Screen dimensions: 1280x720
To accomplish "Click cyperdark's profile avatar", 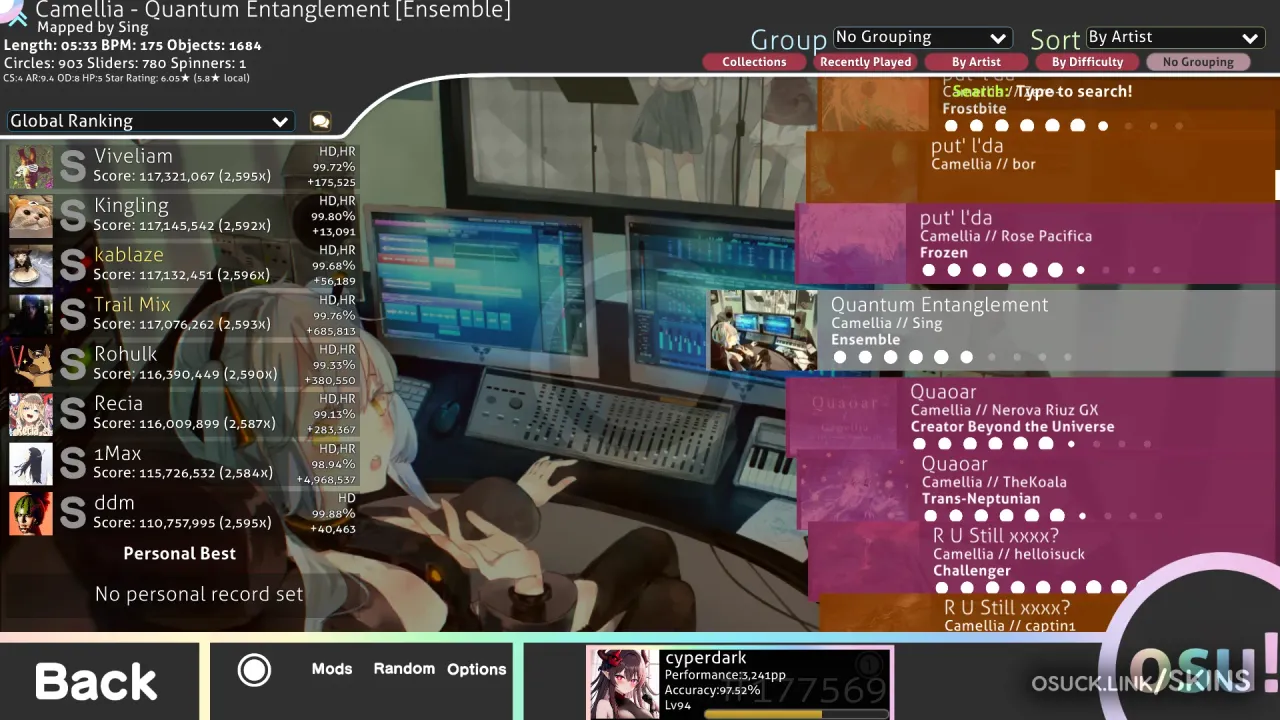I will pyautogui.click(x=624, y=684).
